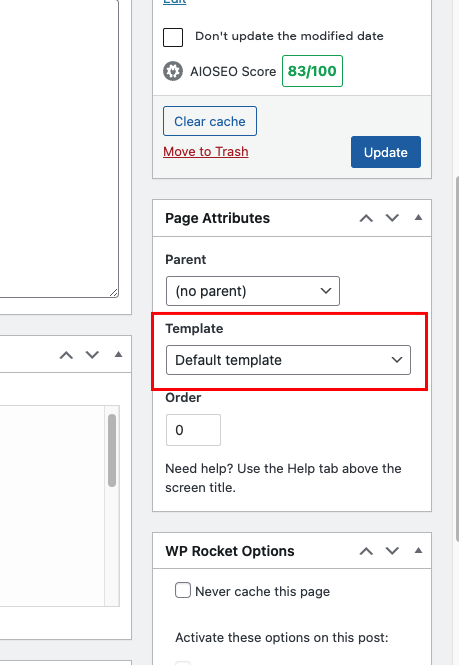This screenshot has width=459, height=665.
Task: Move Page Attributes panel down
Action: 392,218
